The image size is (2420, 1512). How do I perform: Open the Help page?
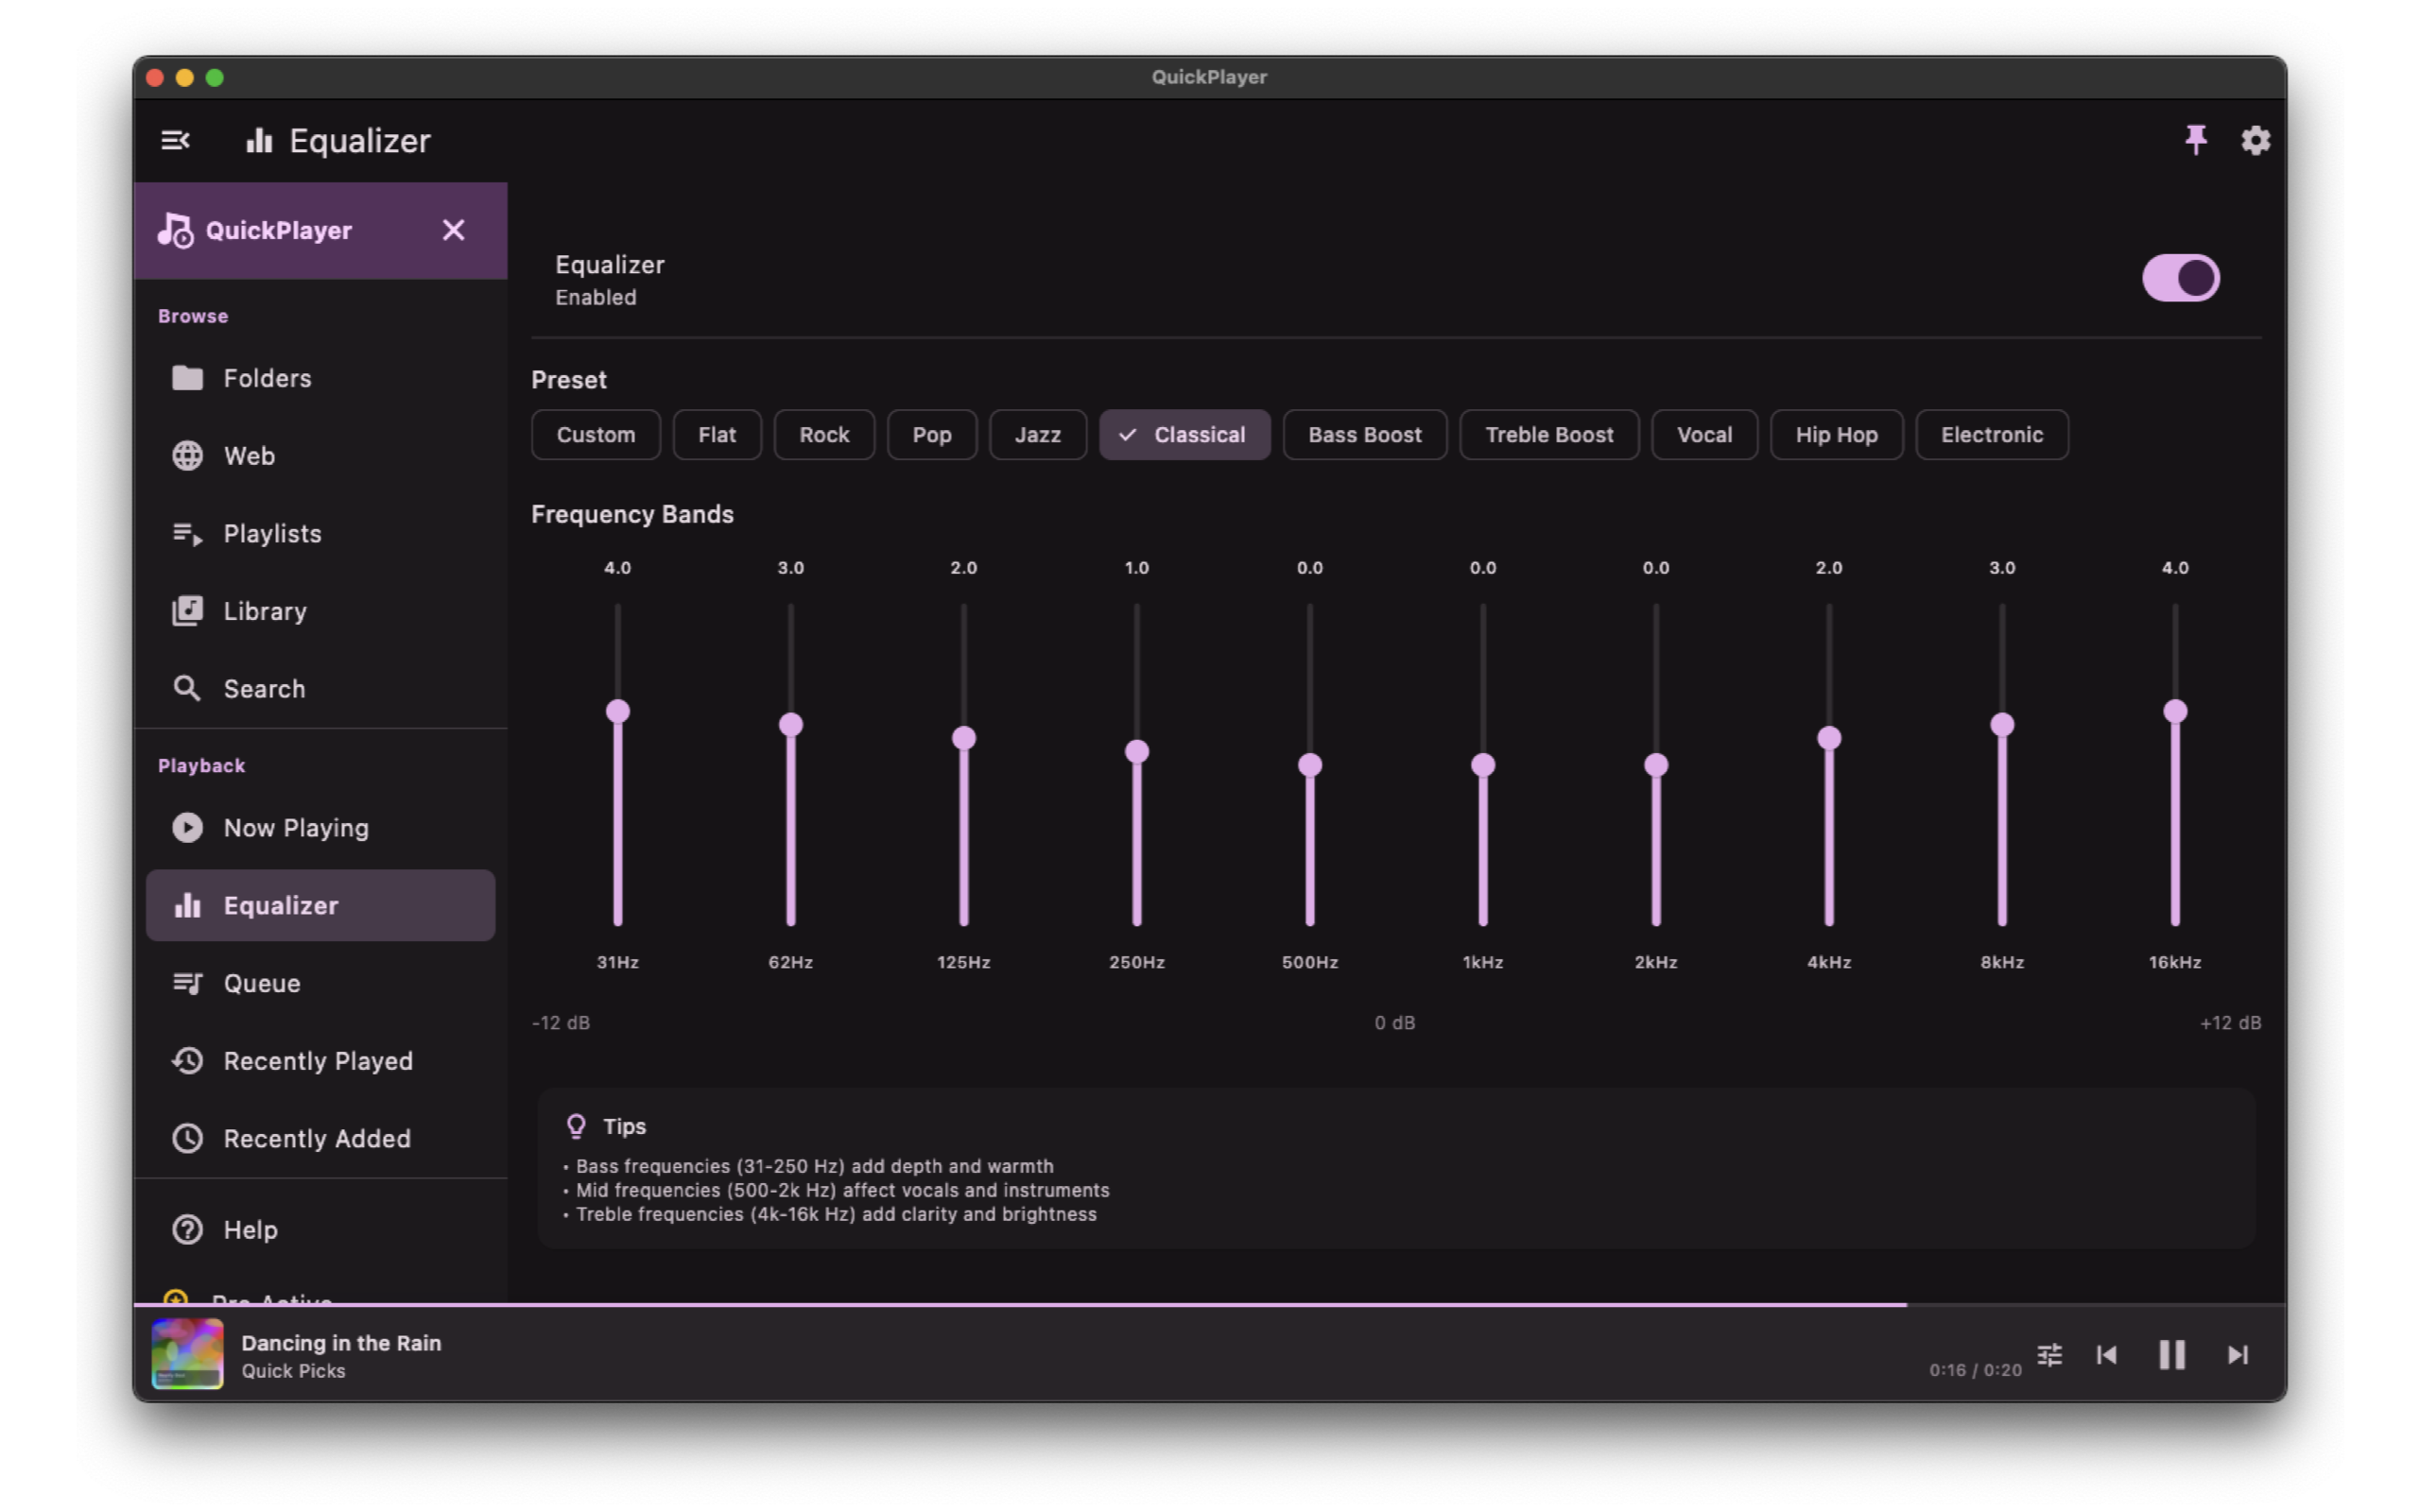click(x=250, y=1229)
